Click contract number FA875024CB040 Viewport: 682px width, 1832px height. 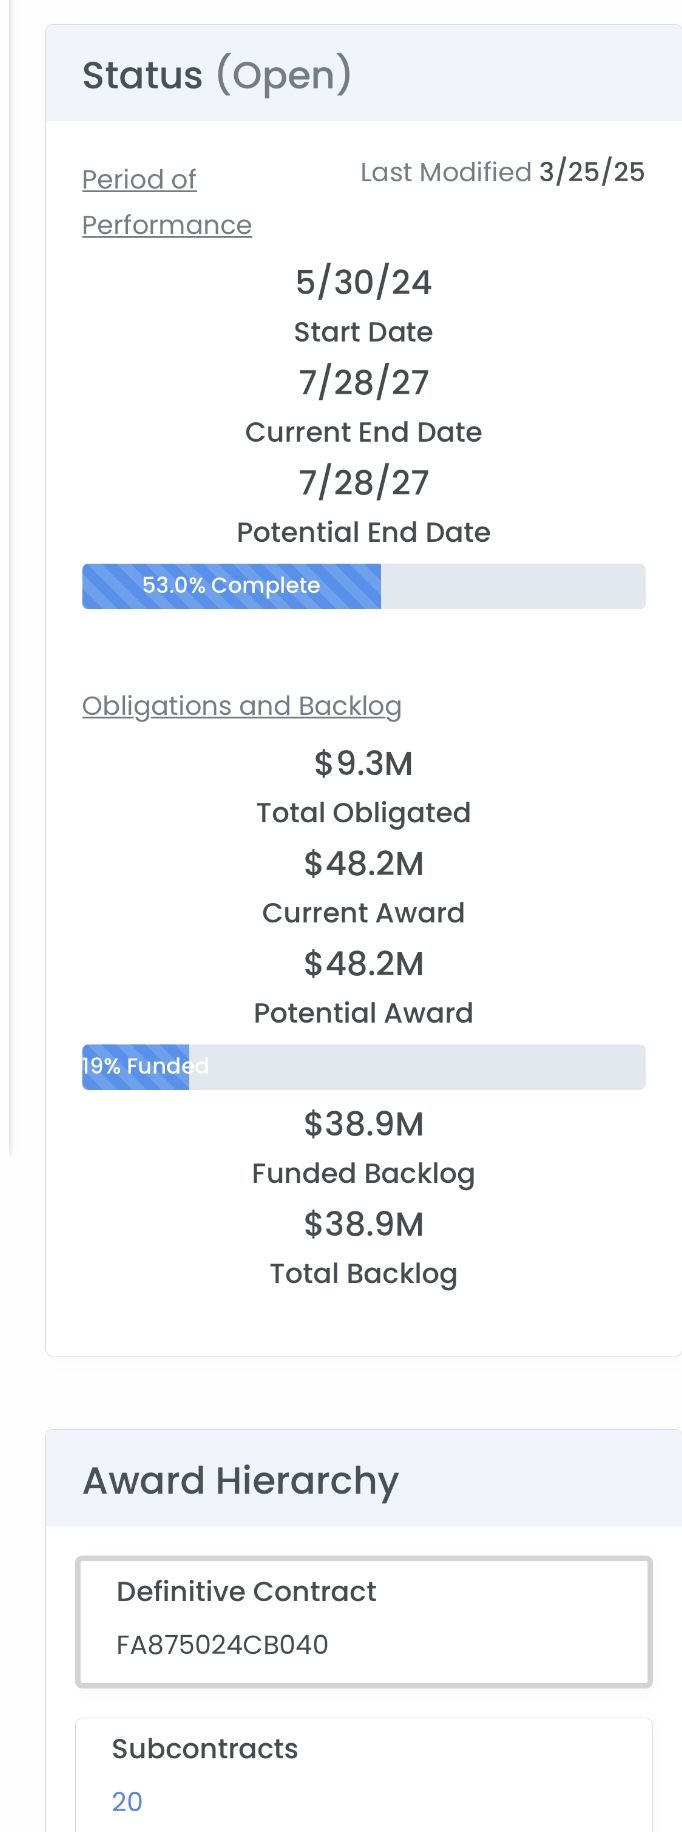click(x=222, y=1645)
